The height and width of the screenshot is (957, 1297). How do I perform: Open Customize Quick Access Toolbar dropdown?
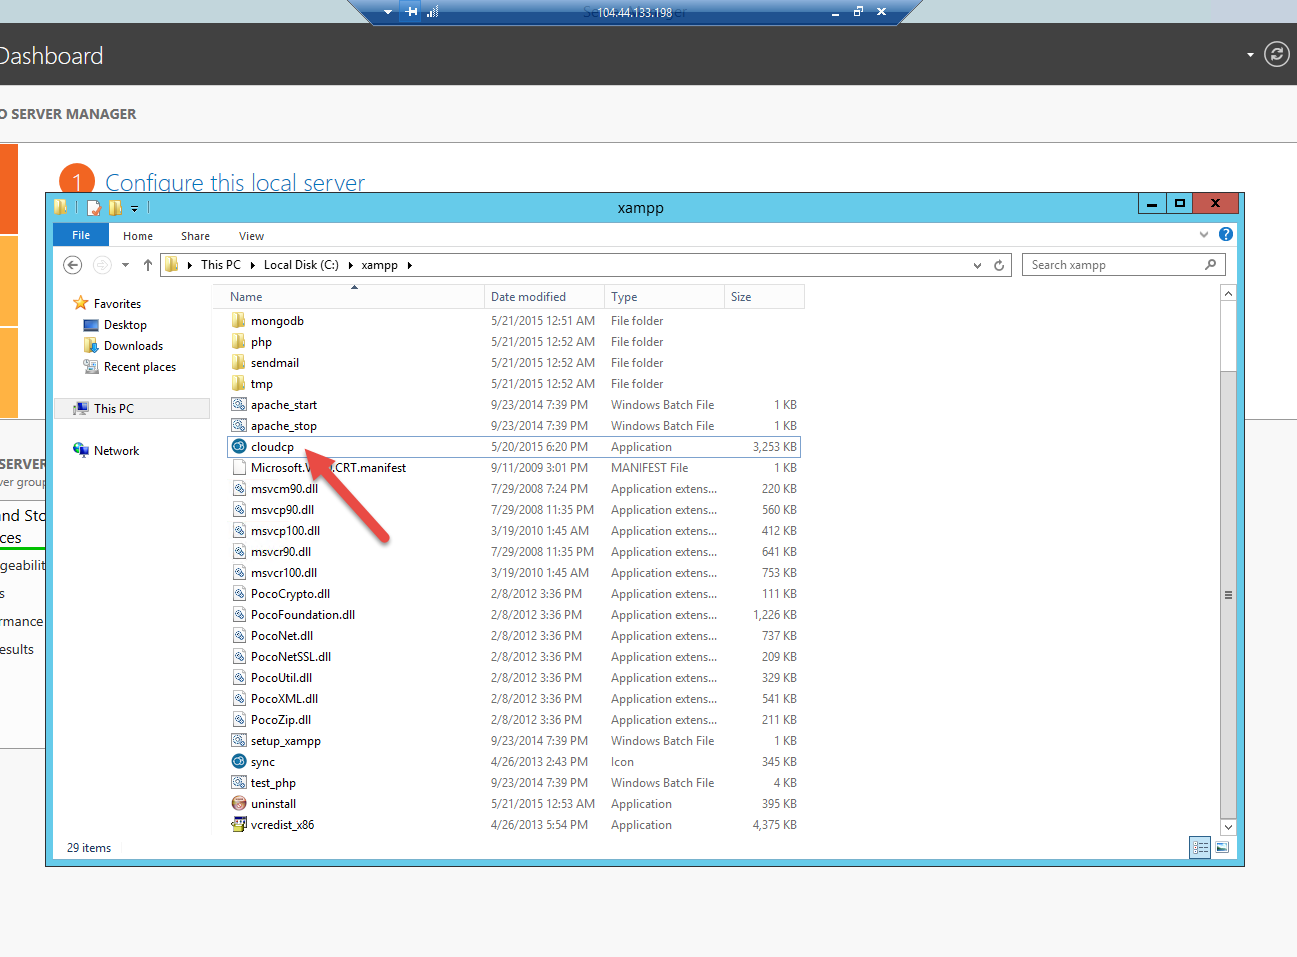(x=134, y=209)
